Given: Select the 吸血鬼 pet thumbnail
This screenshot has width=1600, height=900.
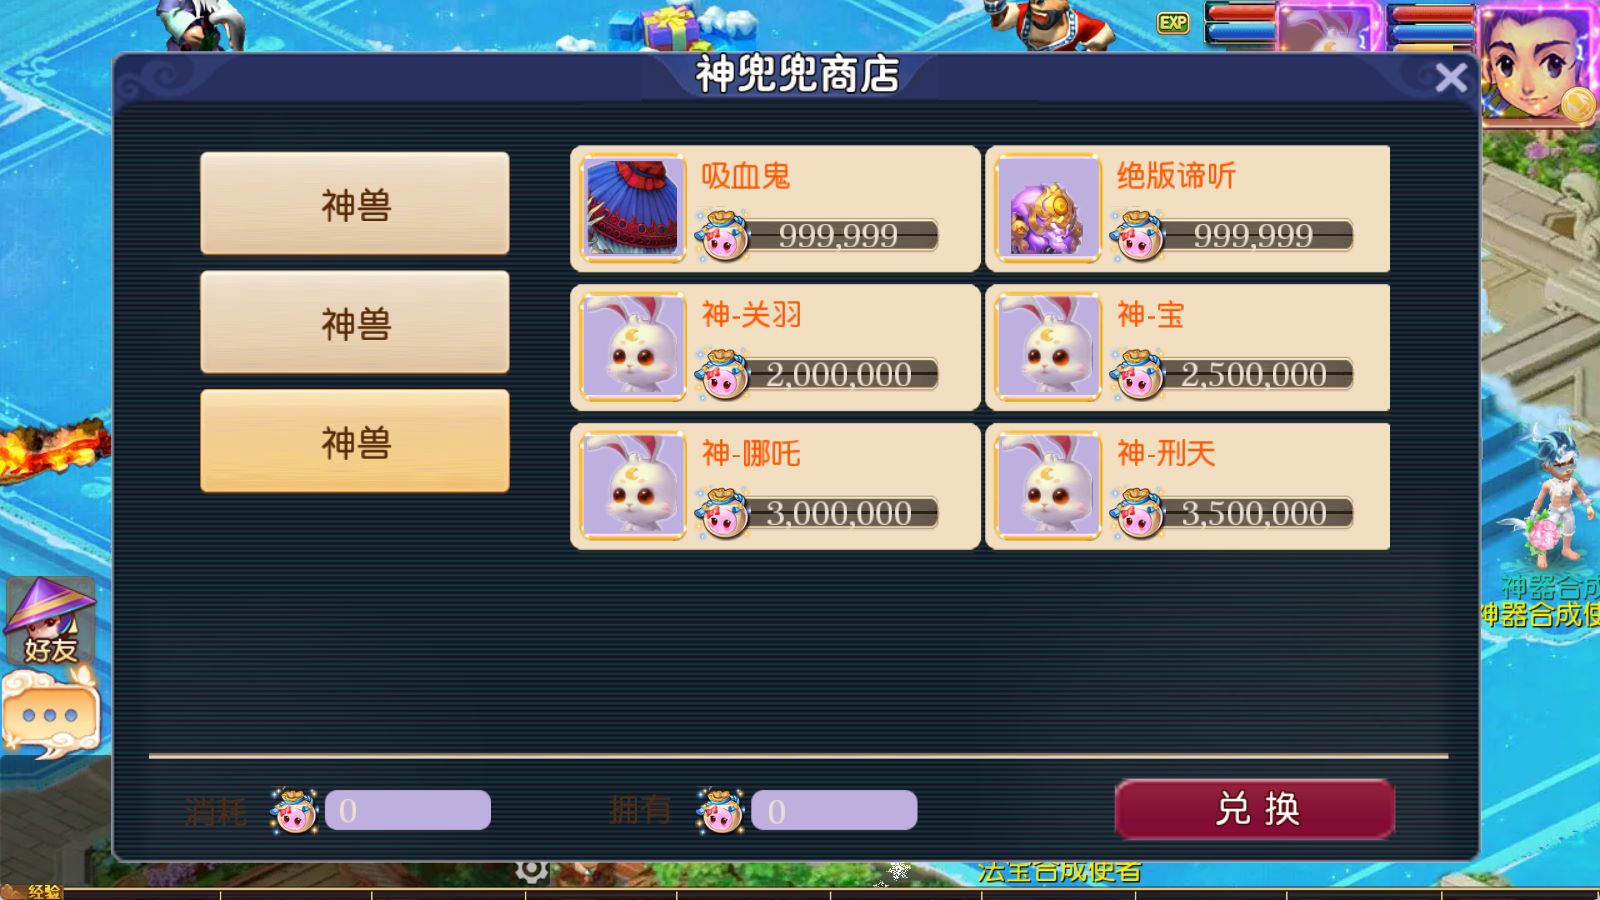Looking at the screenshot, I should click(633, 208).
